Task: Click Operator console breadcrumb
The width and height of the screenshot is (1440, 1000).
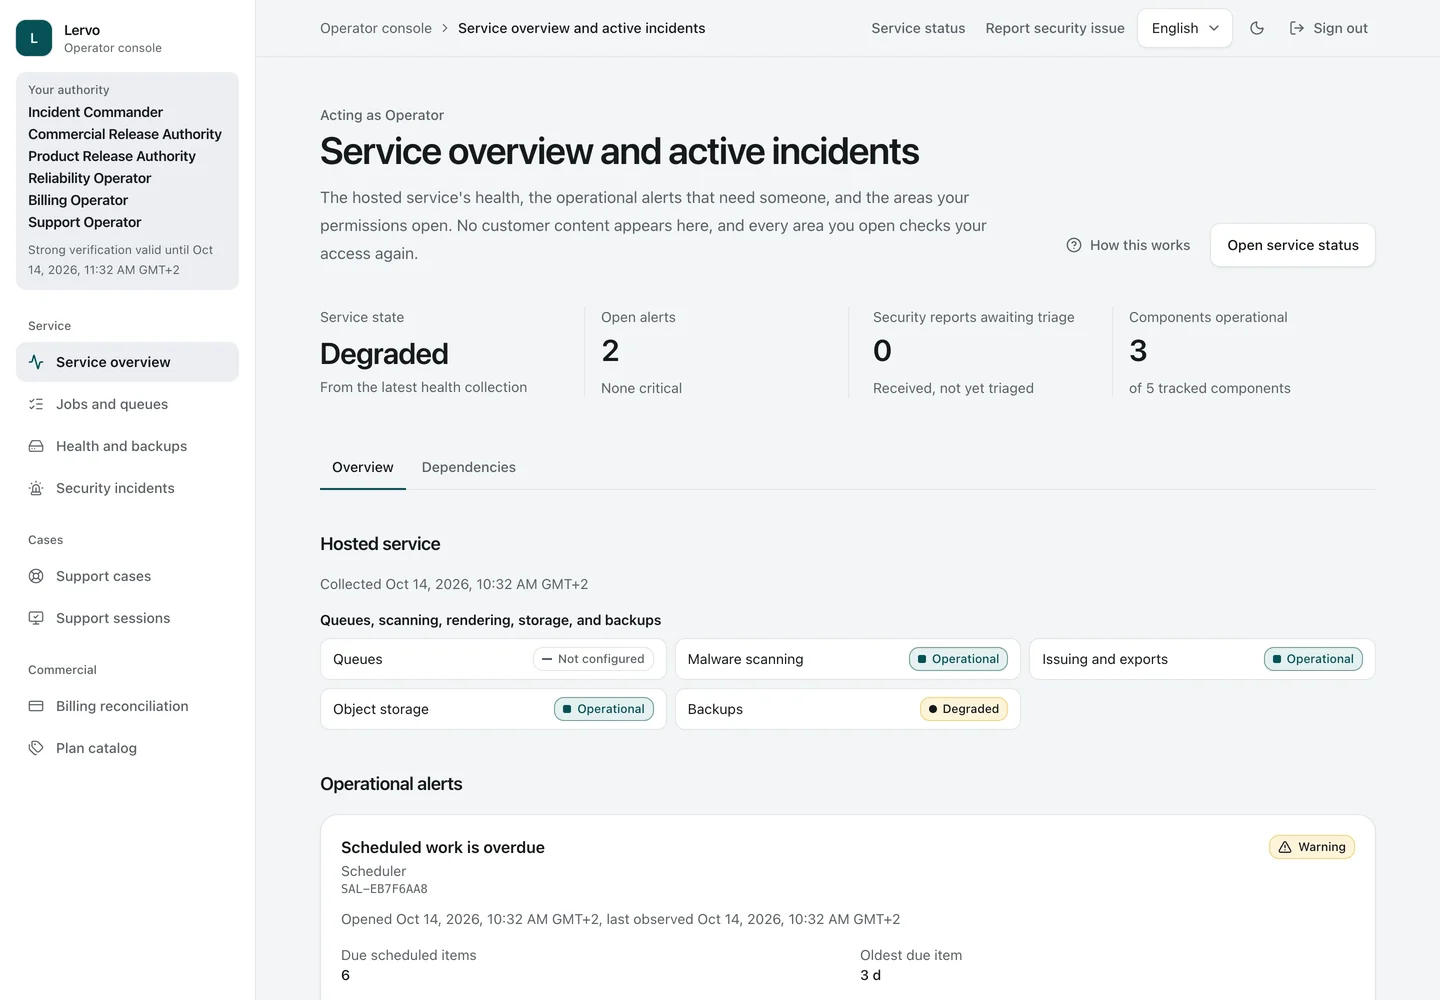Action: [x=376, y=28]
